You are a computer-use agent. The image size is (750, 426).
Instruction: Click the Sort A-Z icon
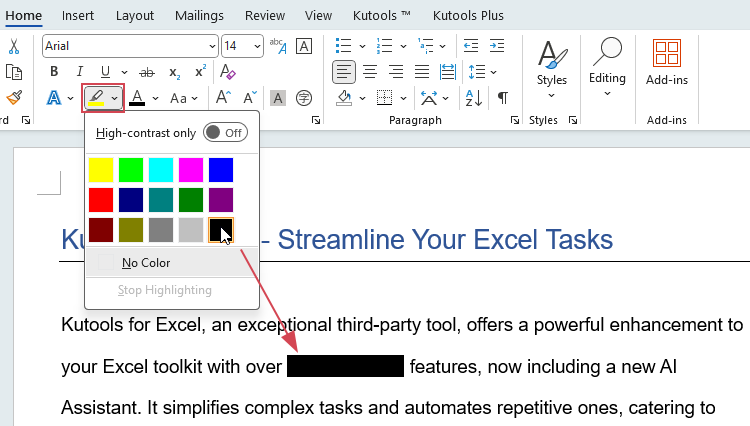[473, 98]
